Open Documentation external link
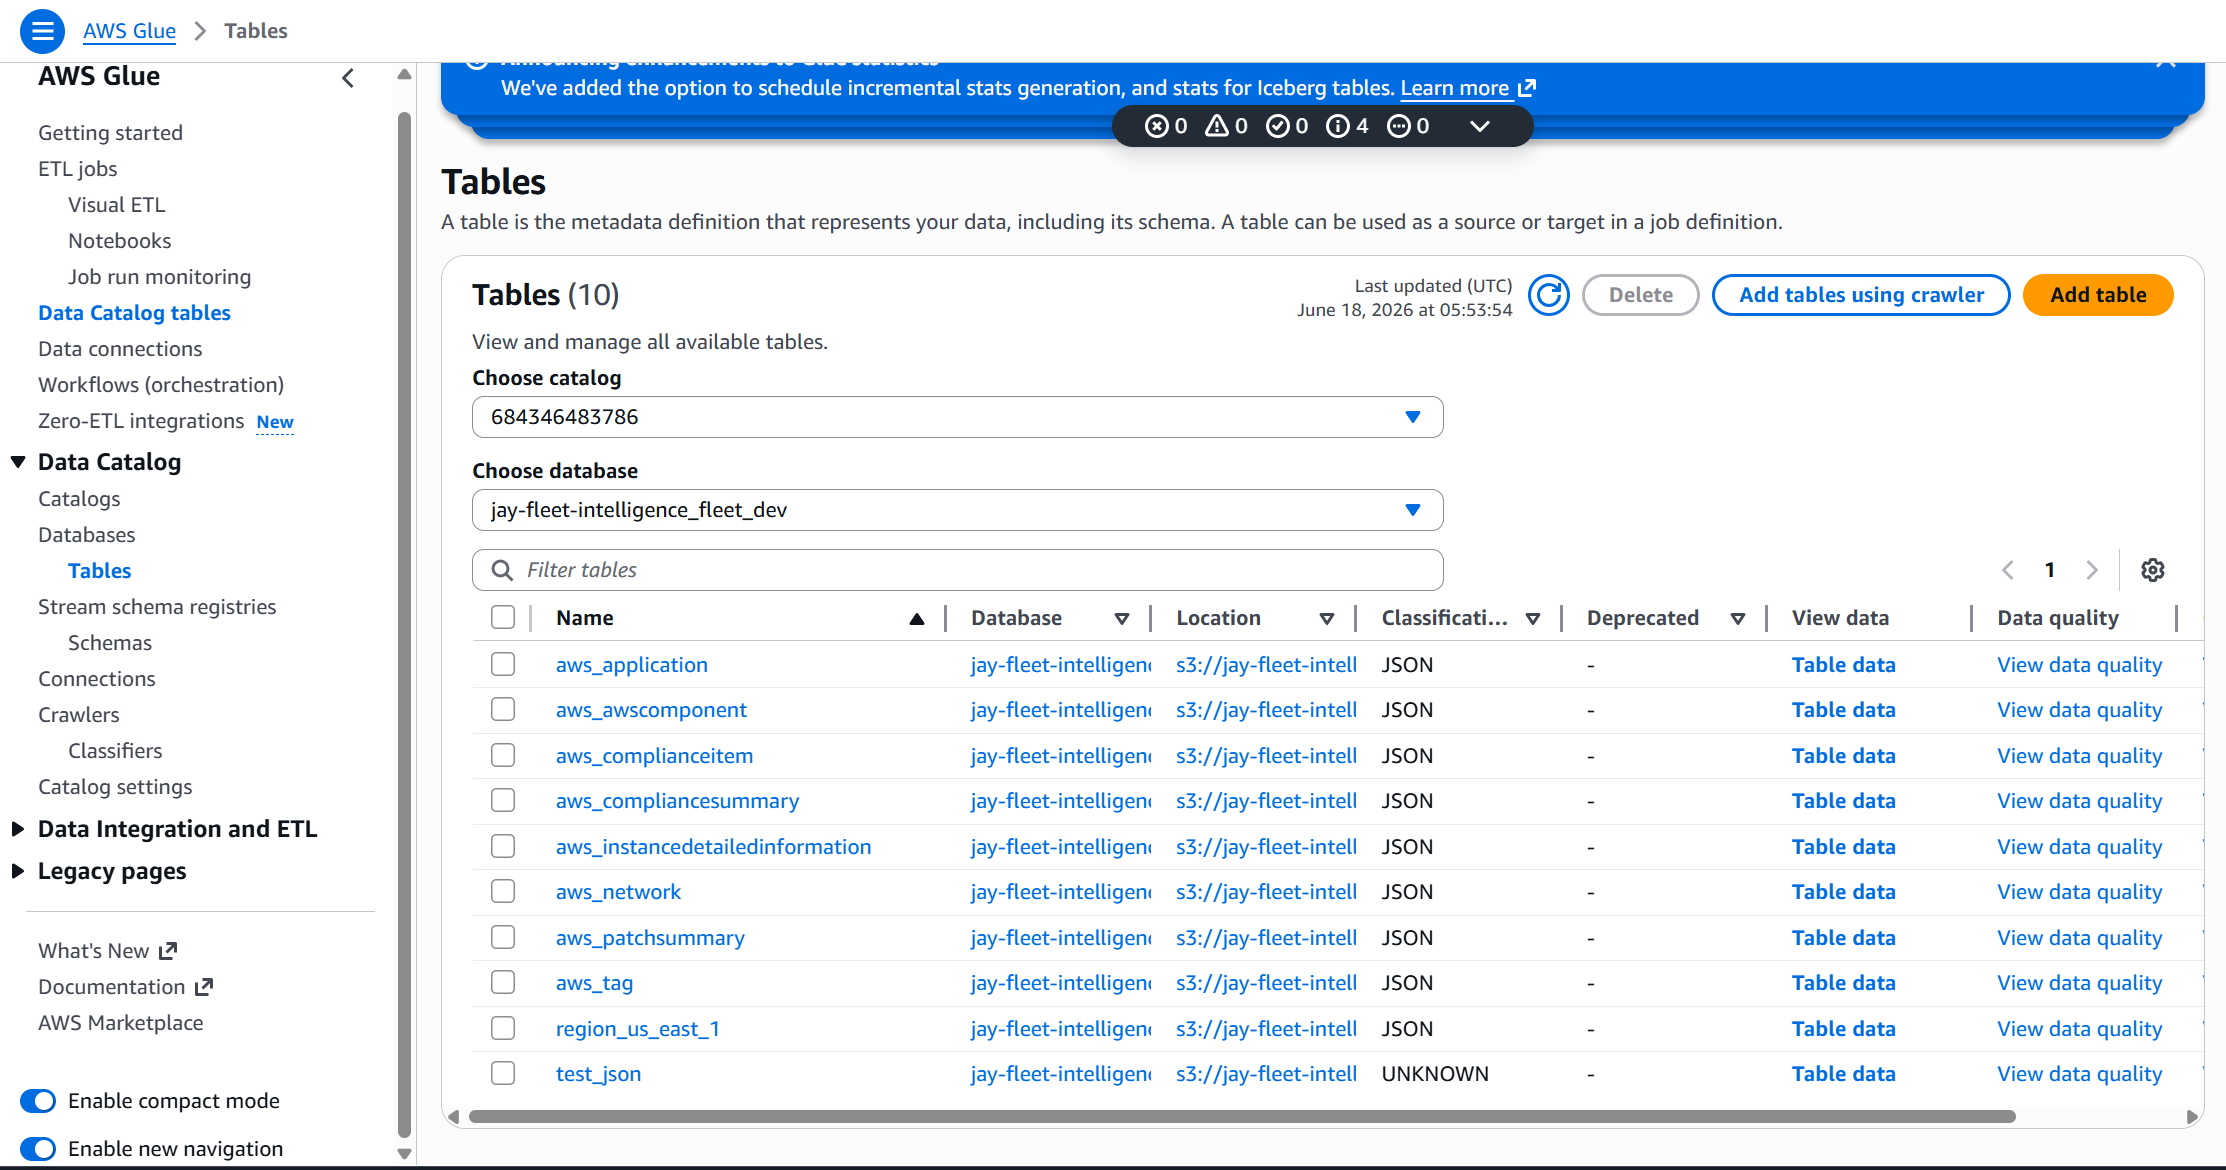 click(x=125, y=987)
